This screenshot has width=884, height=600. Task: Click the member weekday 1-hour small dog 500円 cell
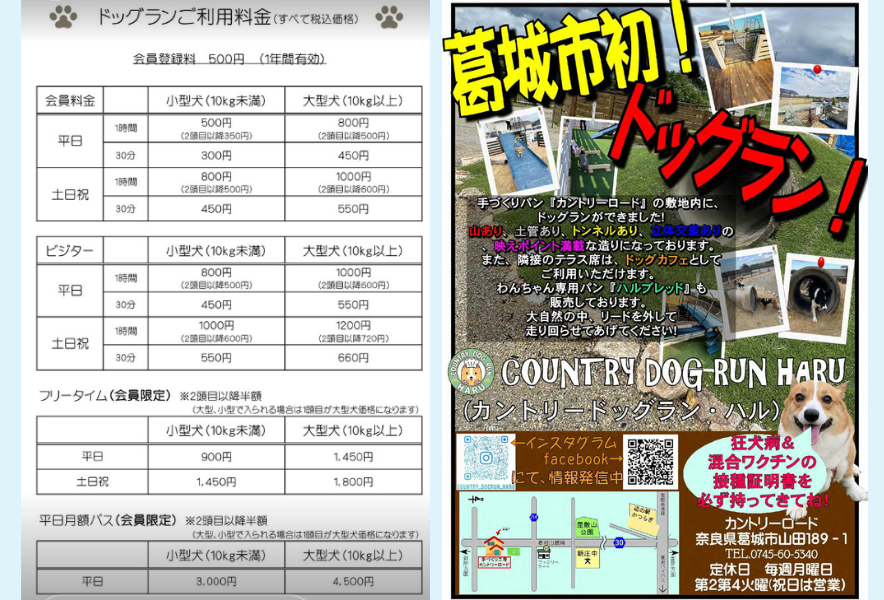(216, 129)
